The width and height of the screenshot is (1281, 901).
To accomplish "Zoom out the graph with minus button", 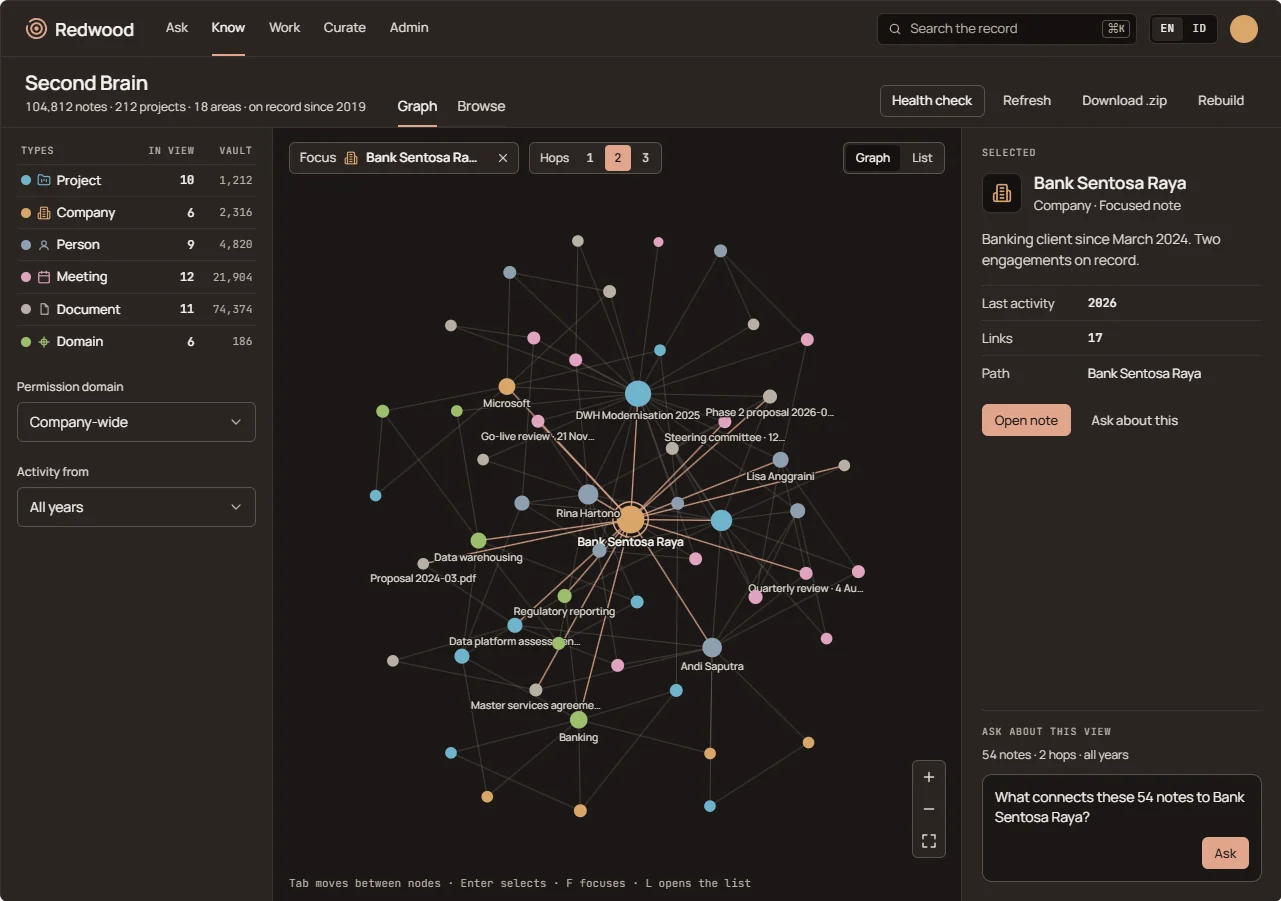I will point(929,809).
